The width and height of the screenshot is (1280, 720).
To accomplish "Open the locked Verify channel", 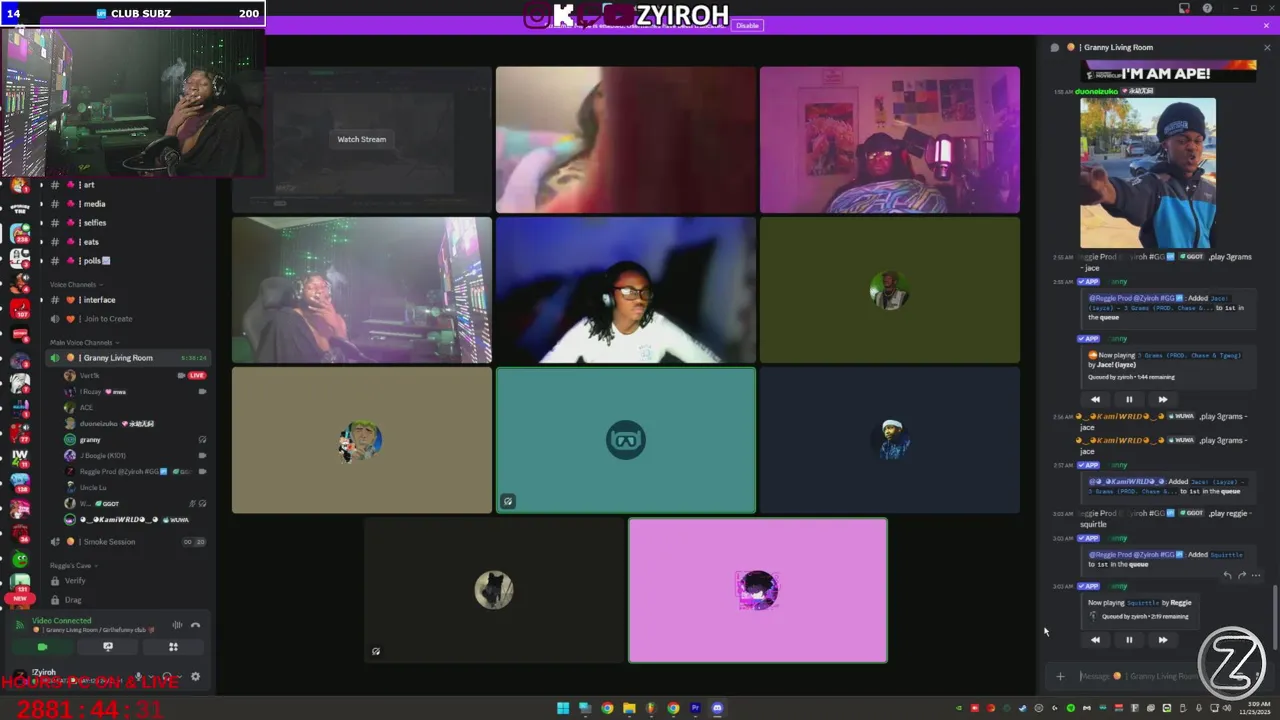I will [127, 581].
